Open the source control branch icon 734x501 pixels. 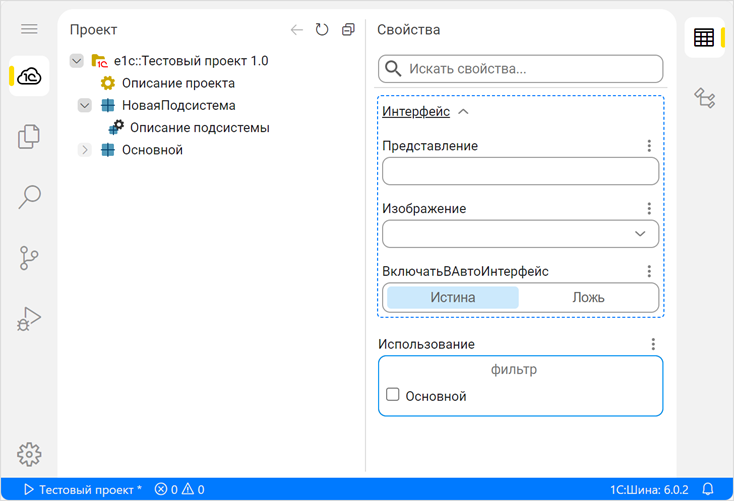click(x=29, y=258)
